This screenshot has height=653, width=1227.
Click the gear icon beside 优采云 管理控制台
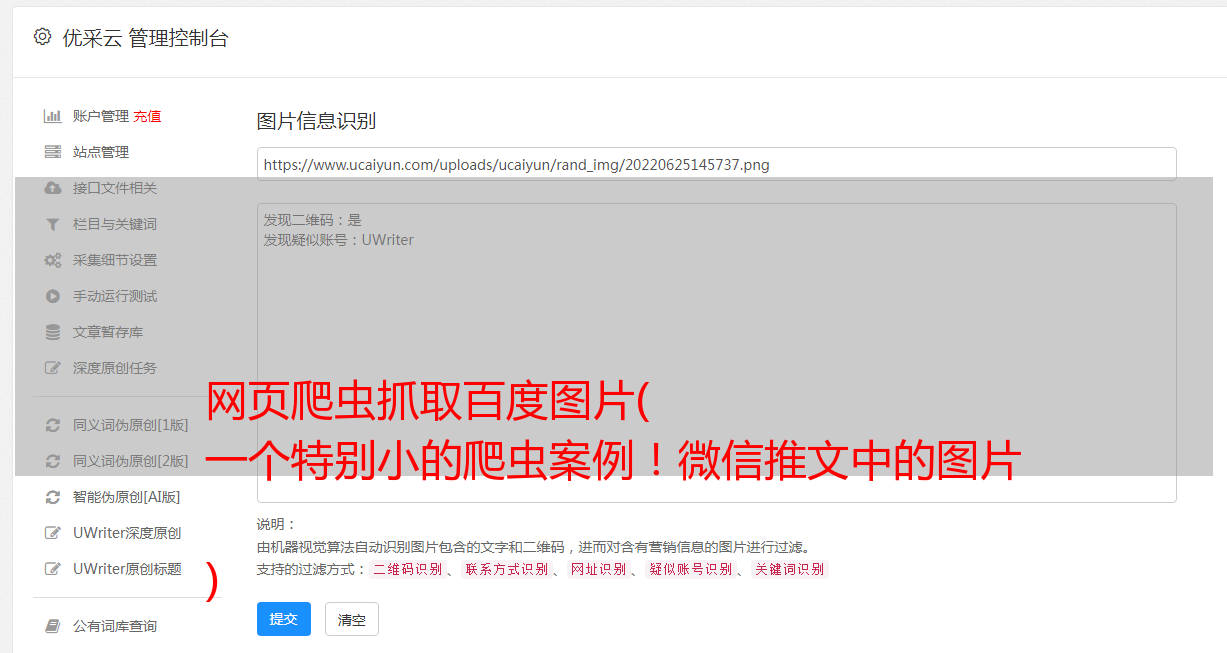point(42,37)
